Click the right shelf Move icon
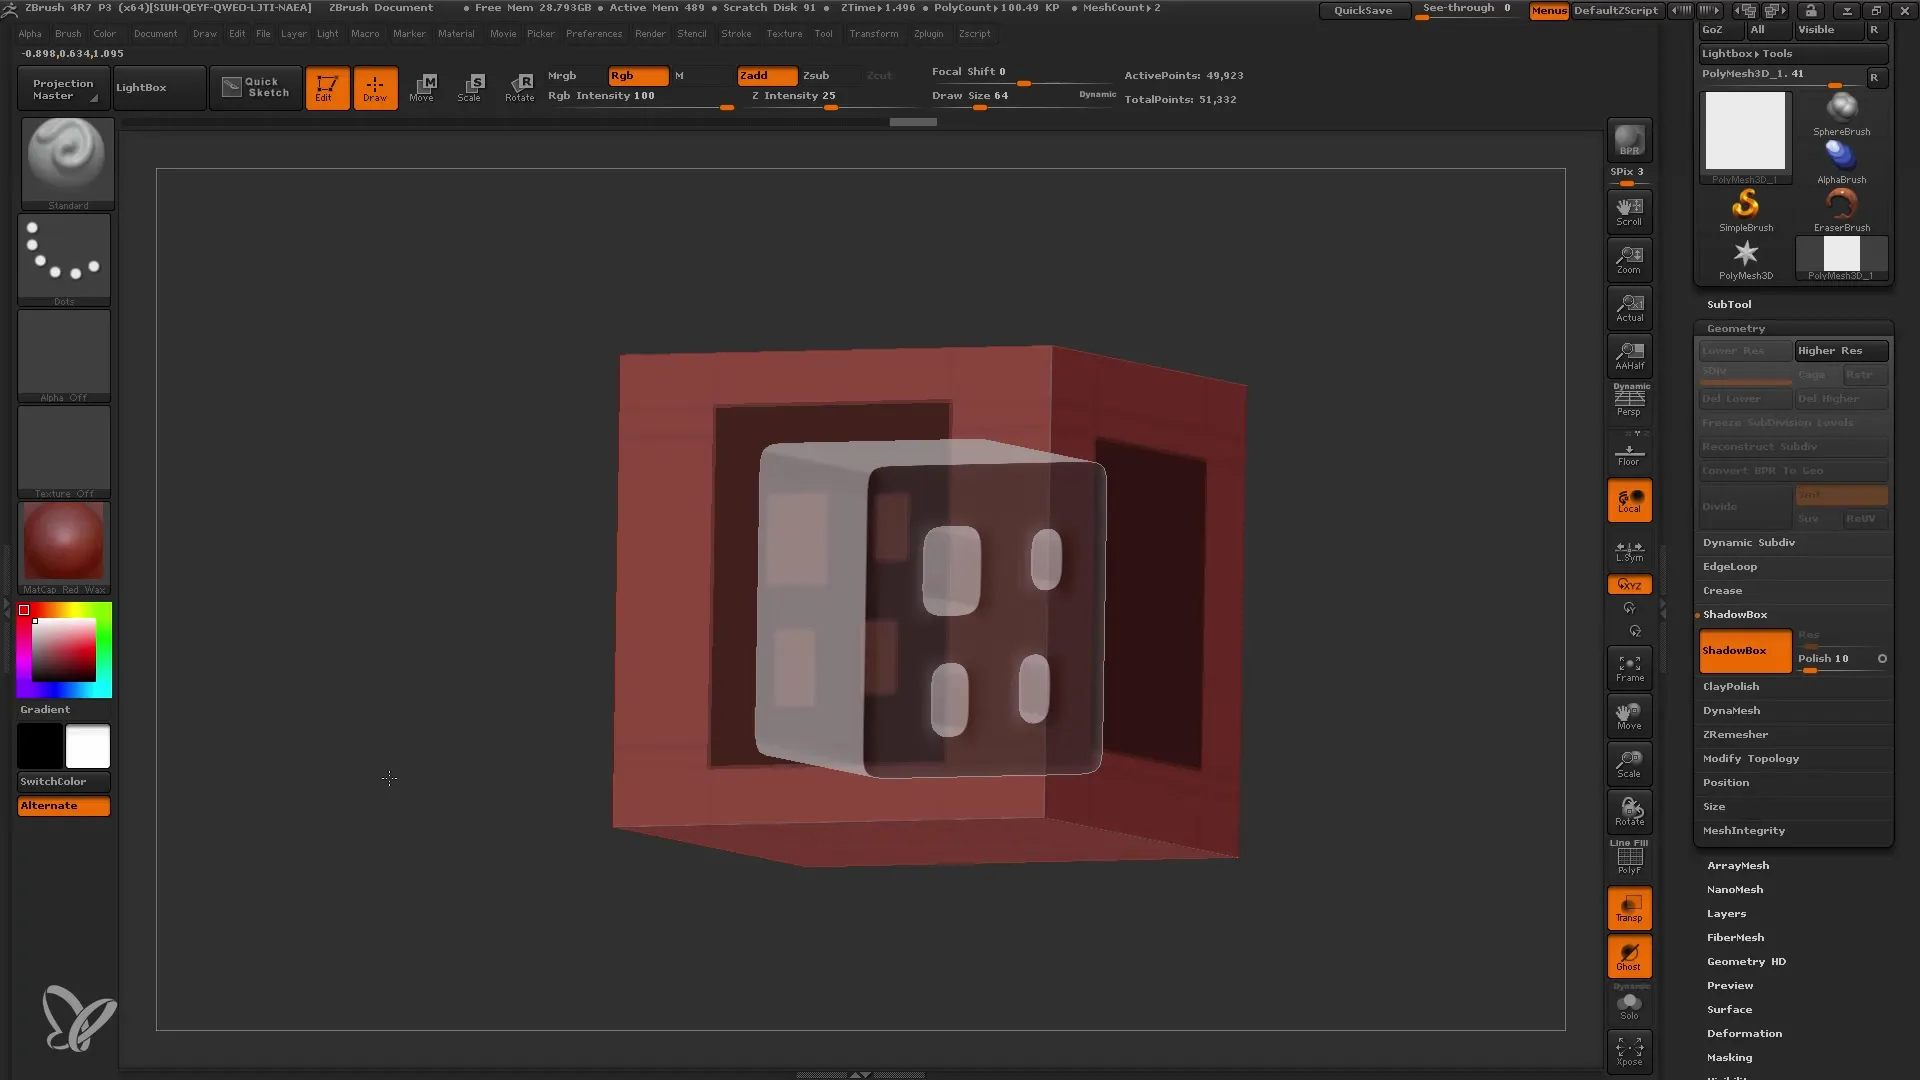 tap(1629, 716)
